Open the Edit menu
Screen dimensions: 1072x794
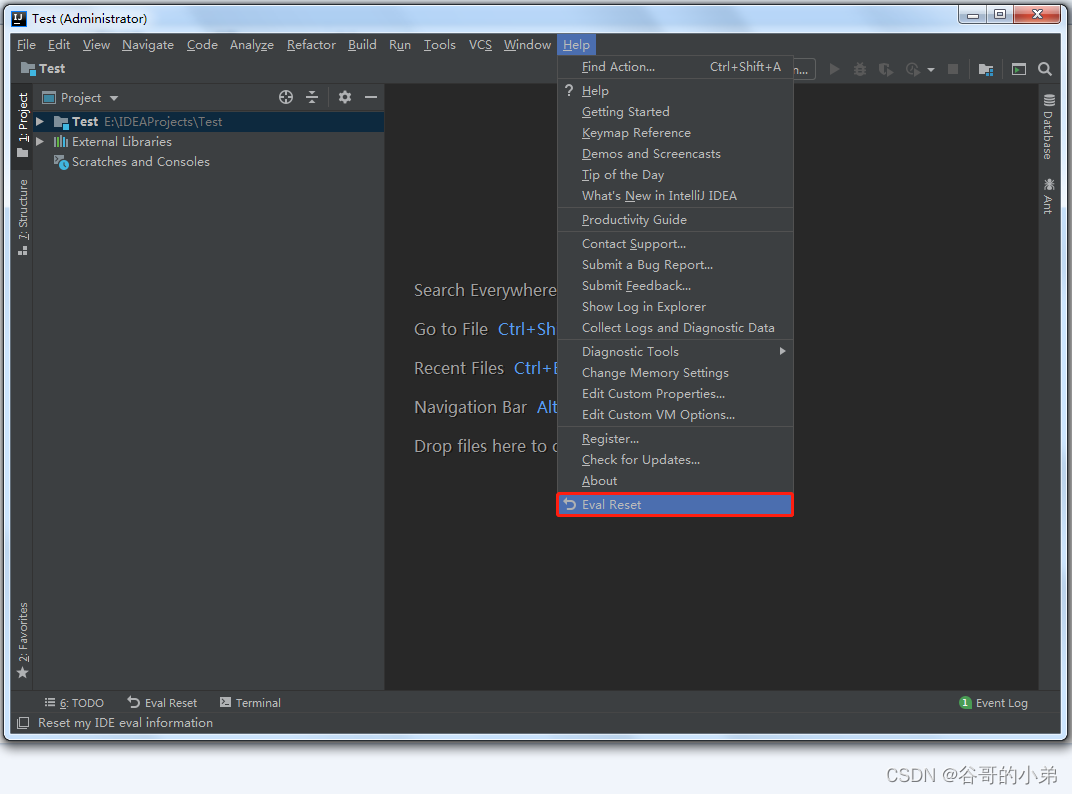click(x=59, y=45)
